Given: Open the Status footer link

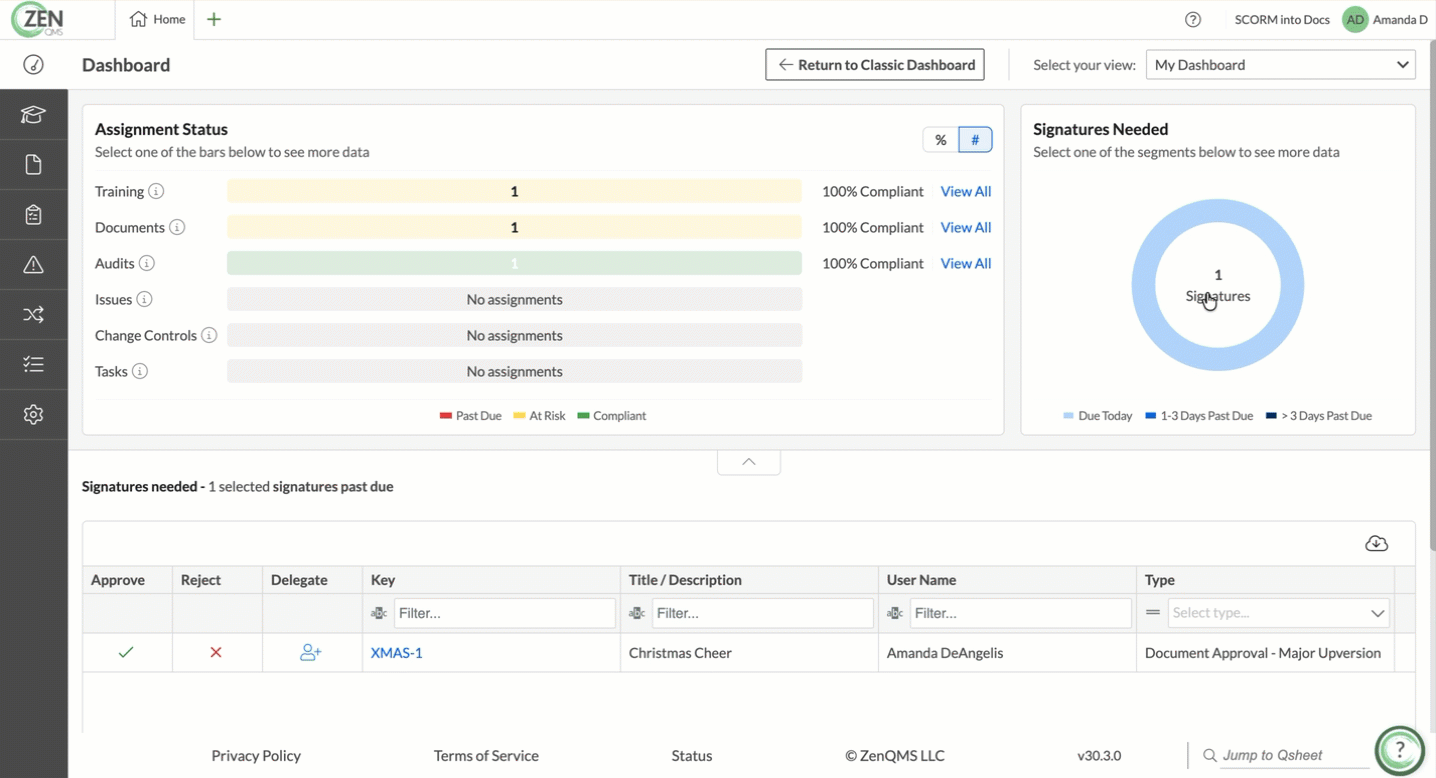Looking at the screenshot, I should [692, 756].
